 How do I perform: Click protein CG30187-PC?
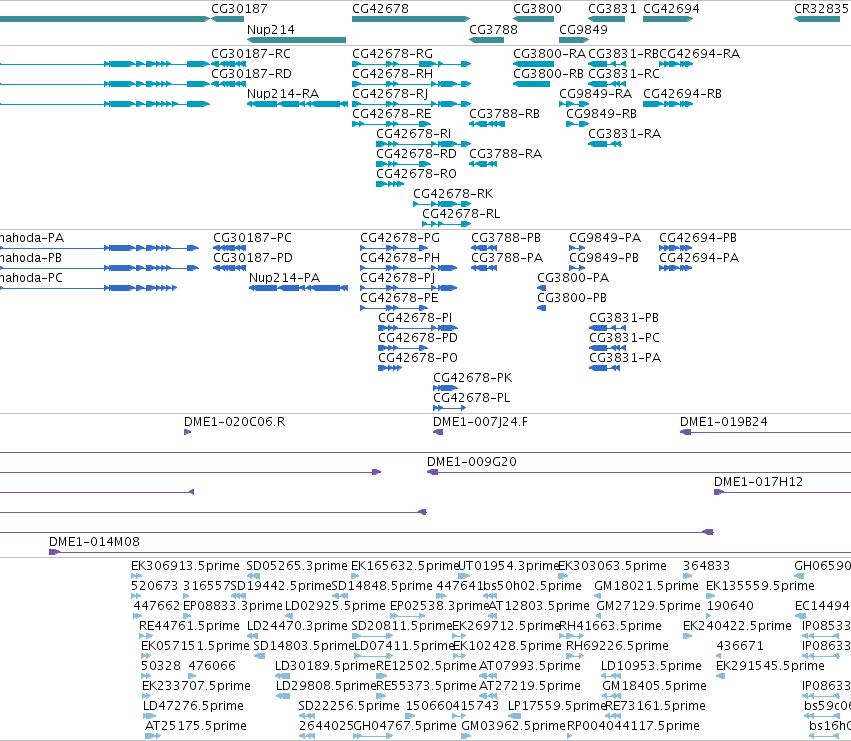pos(252,238)
